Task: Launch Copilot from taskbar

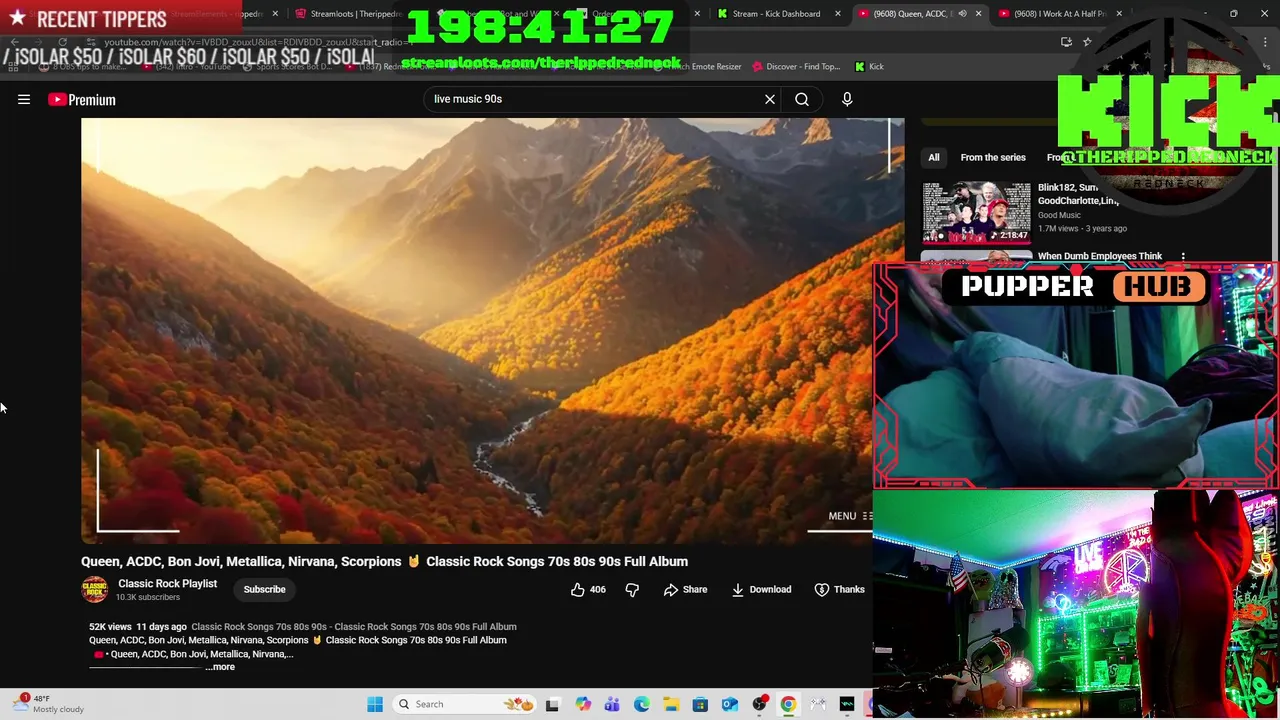Action: pos(583,704)
